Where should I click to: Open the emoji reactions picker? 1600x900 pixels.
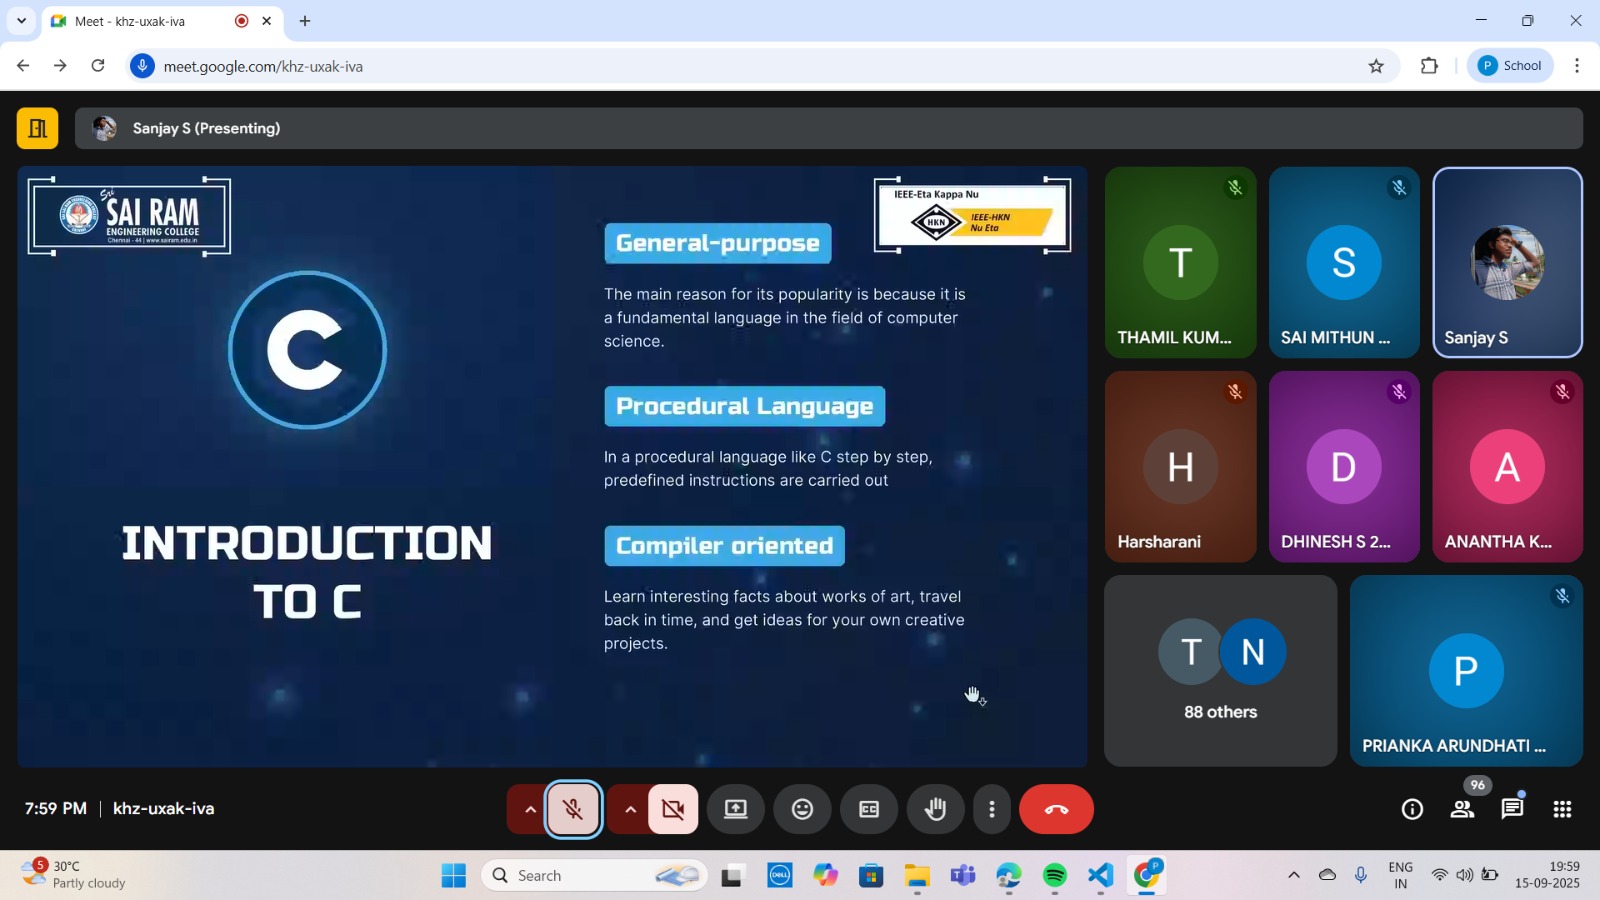point(802,809)
